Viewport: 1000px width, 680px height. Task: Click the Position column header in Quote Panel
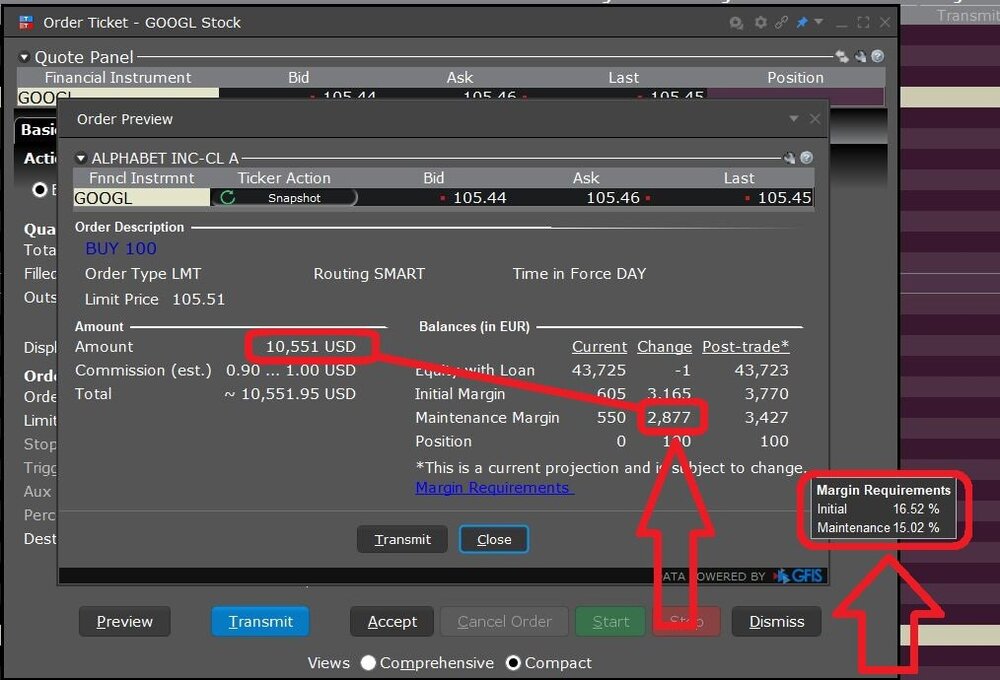point(795,78)
